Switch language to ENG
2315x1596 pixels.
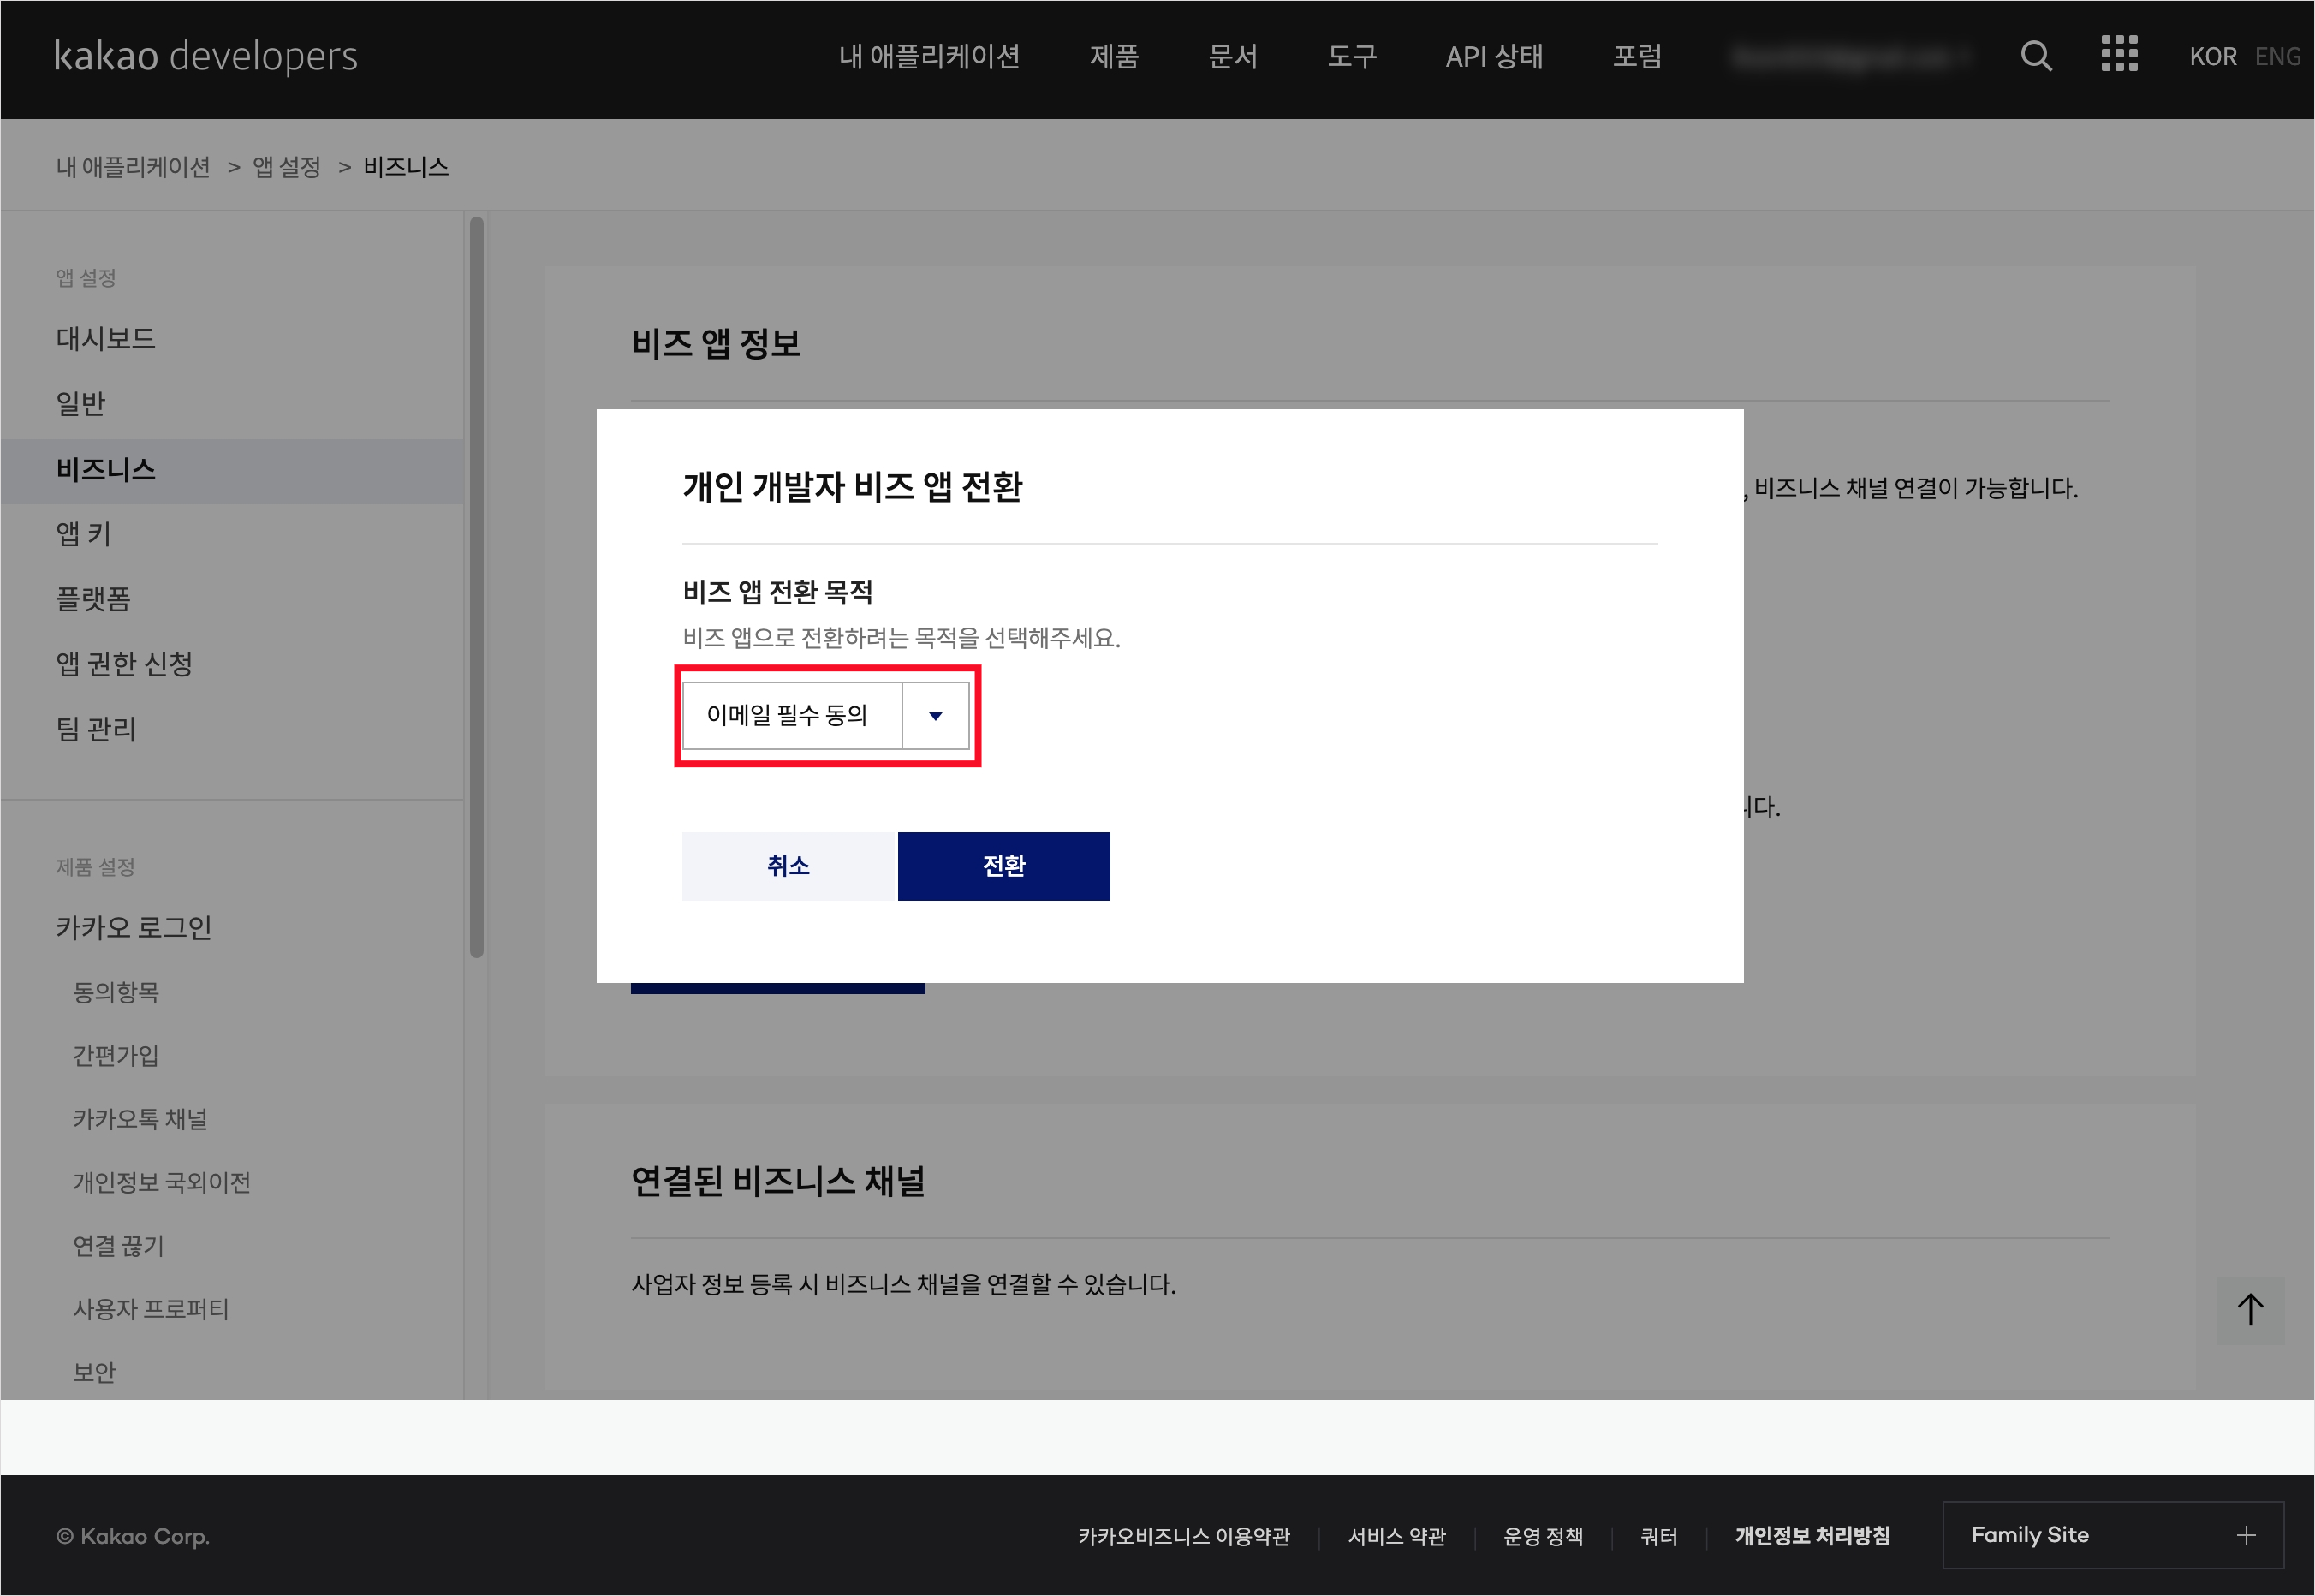click(2277, 57)
